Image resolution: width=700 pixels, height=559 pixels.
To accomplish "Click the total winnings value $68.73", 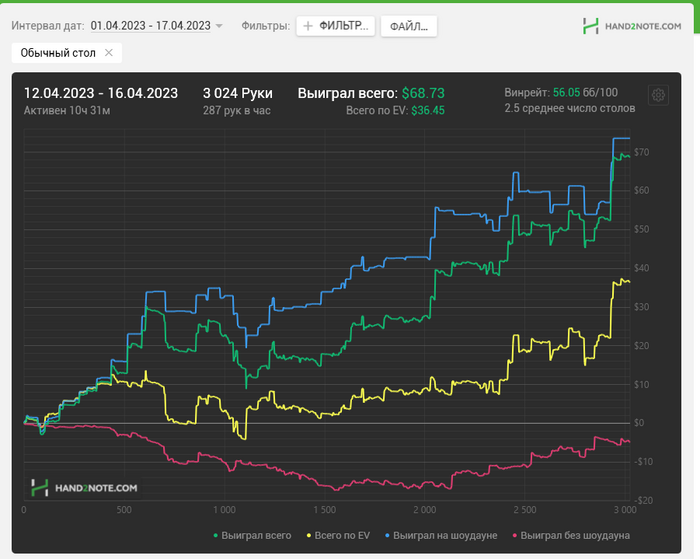I will 423,93.
